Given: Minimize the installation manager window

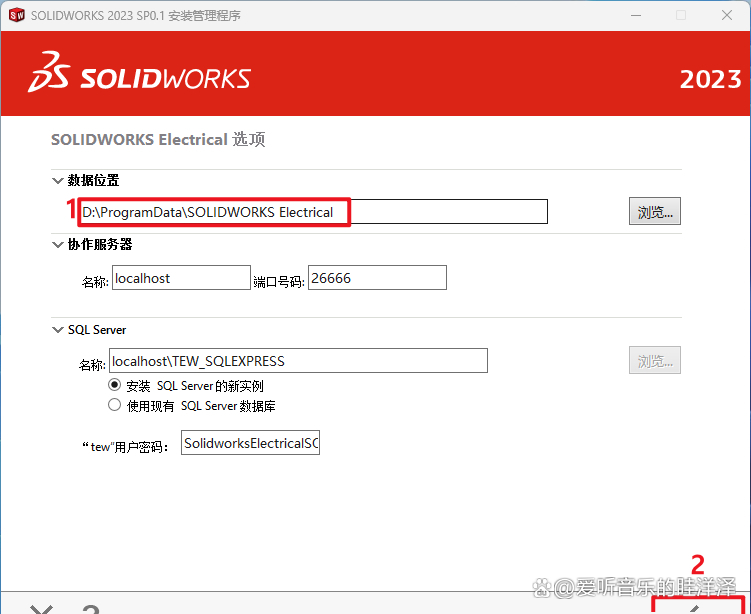Looking at the screenshot, I should pos(636,15).
